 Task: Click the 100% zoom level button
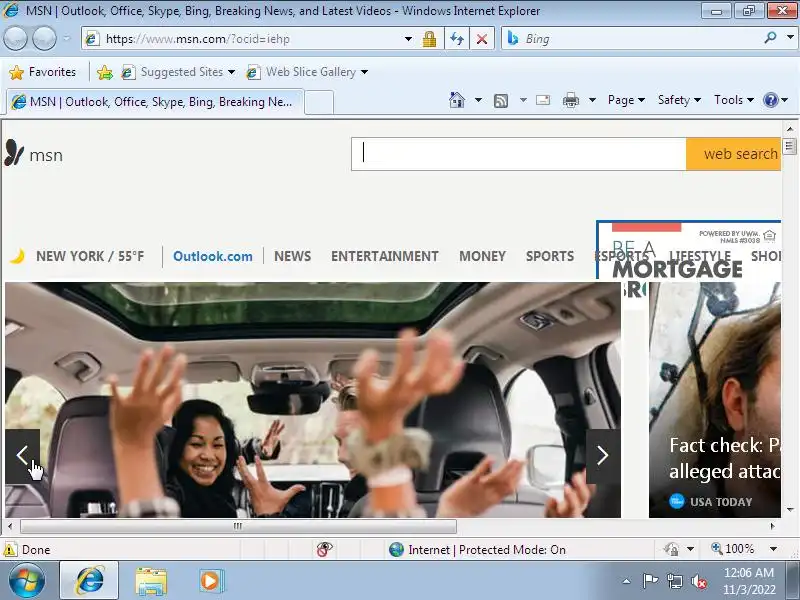(733, 549)
